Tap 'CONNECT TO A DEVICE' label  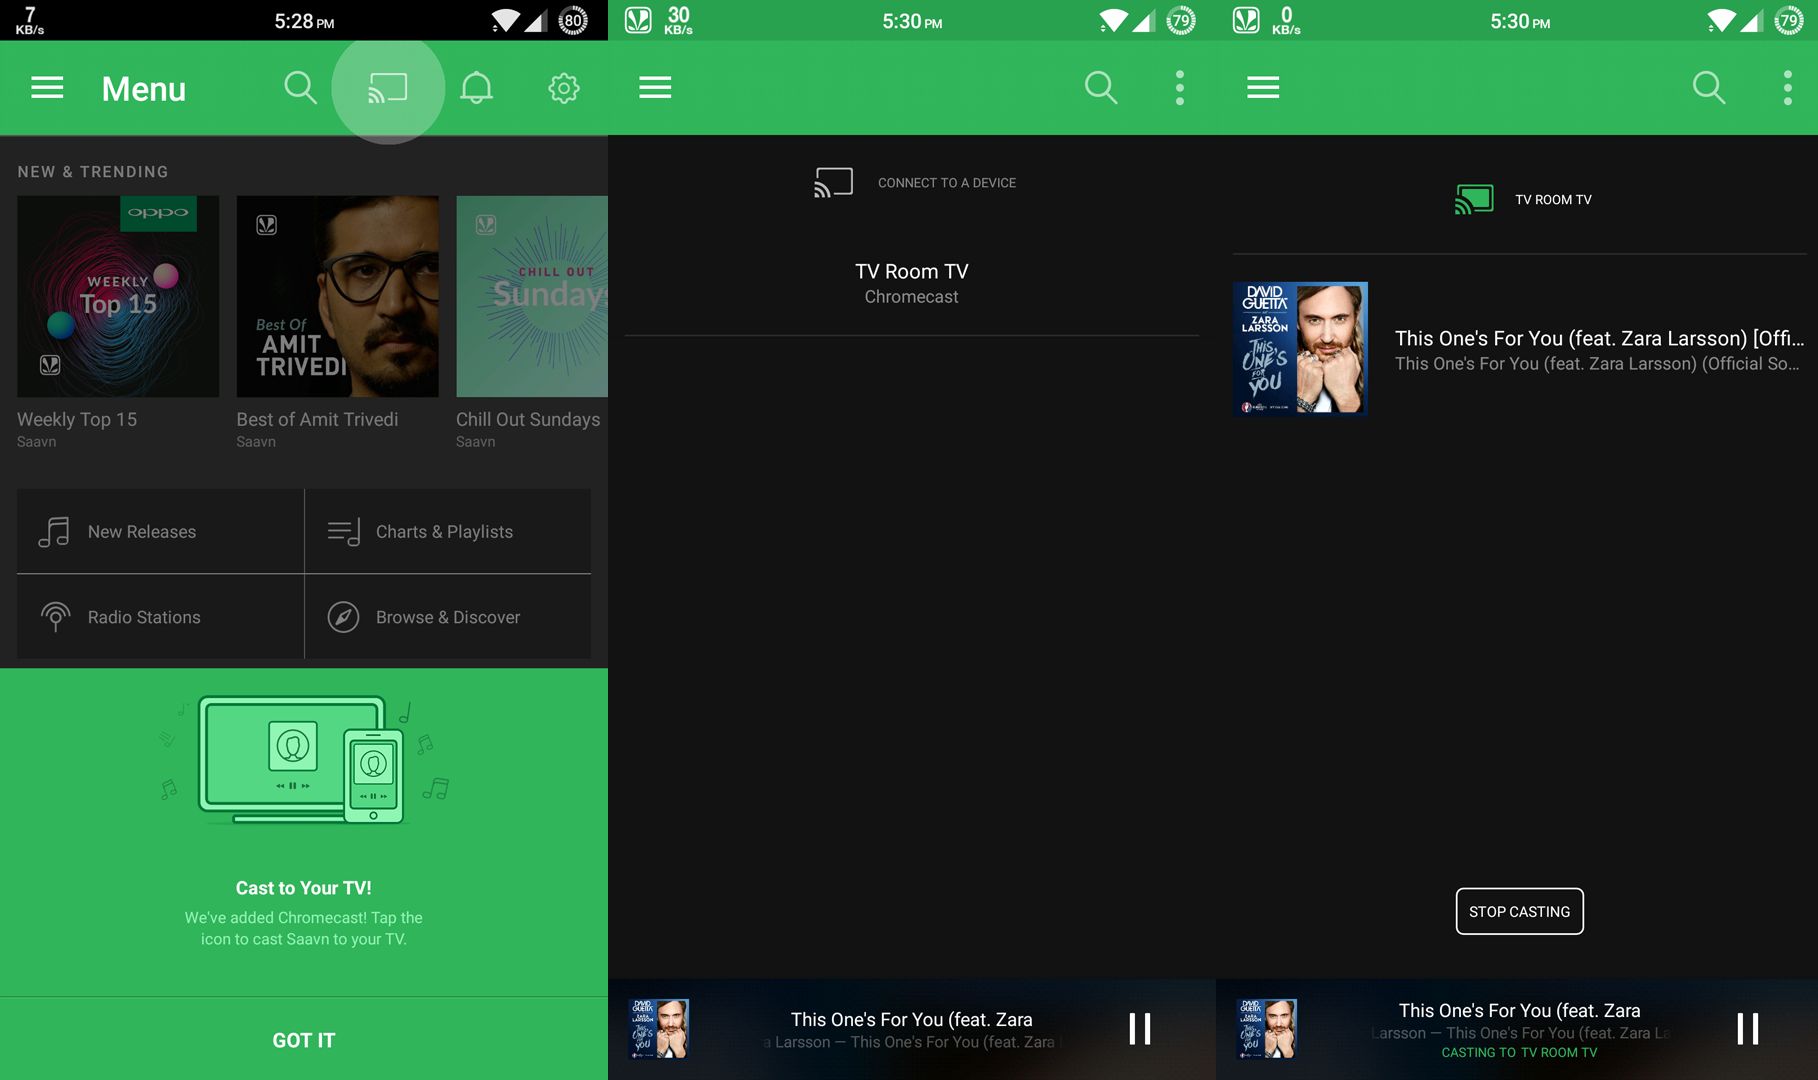click(x=947, y=183)
